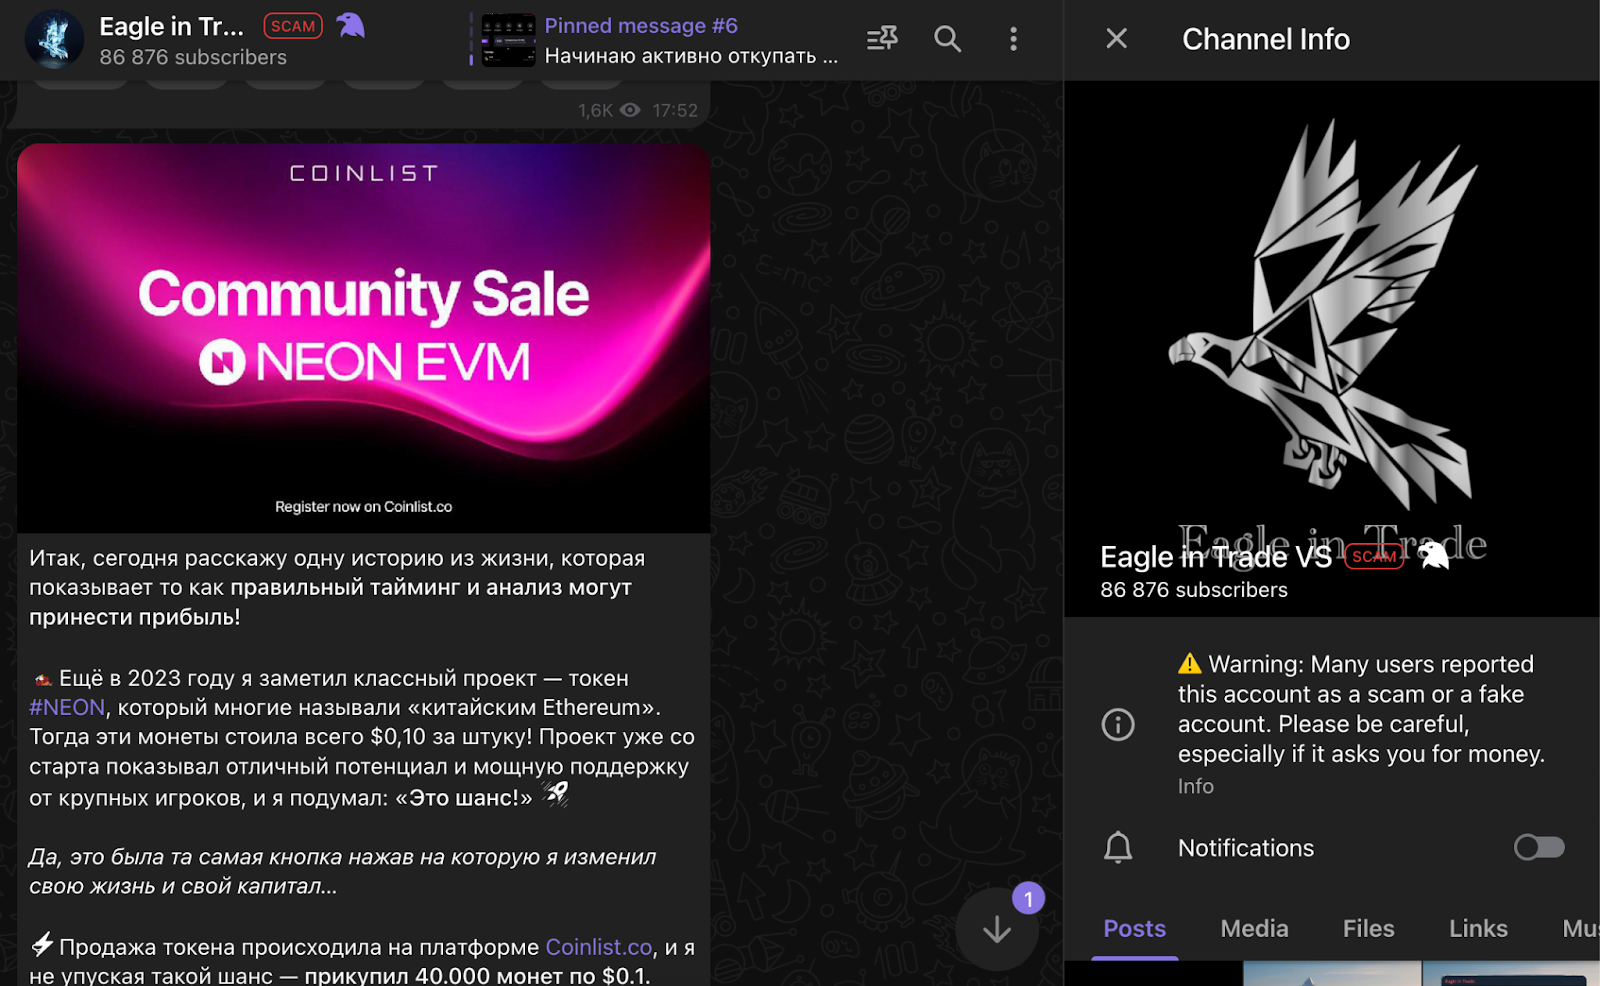
Task: Click the Info label under the warning
Action: (x=1195, y=786)
